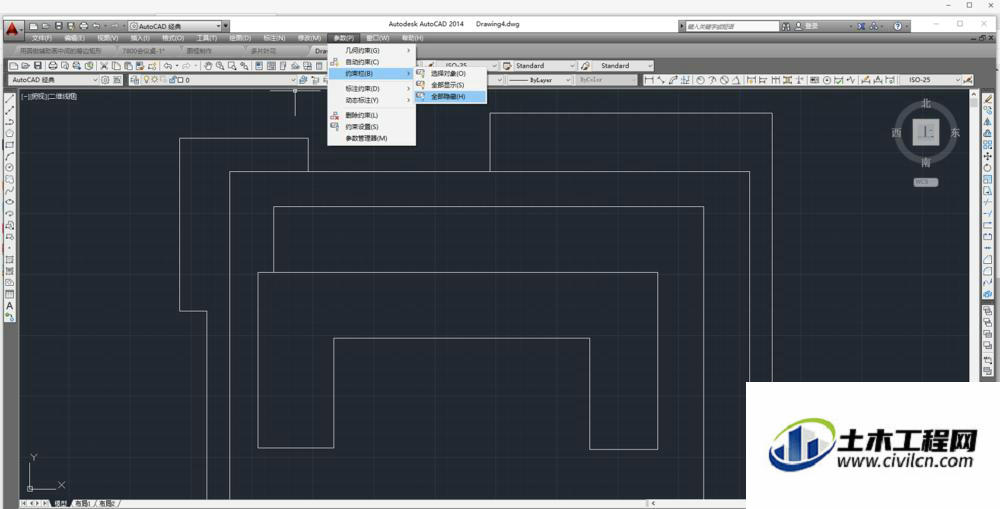Expand the layer list dropdown
This screenshot has height=509, width=1000.
pos(293,80)
